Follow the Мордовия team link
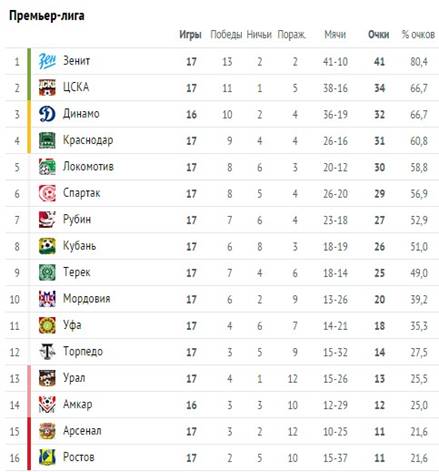 coord(87,298)
